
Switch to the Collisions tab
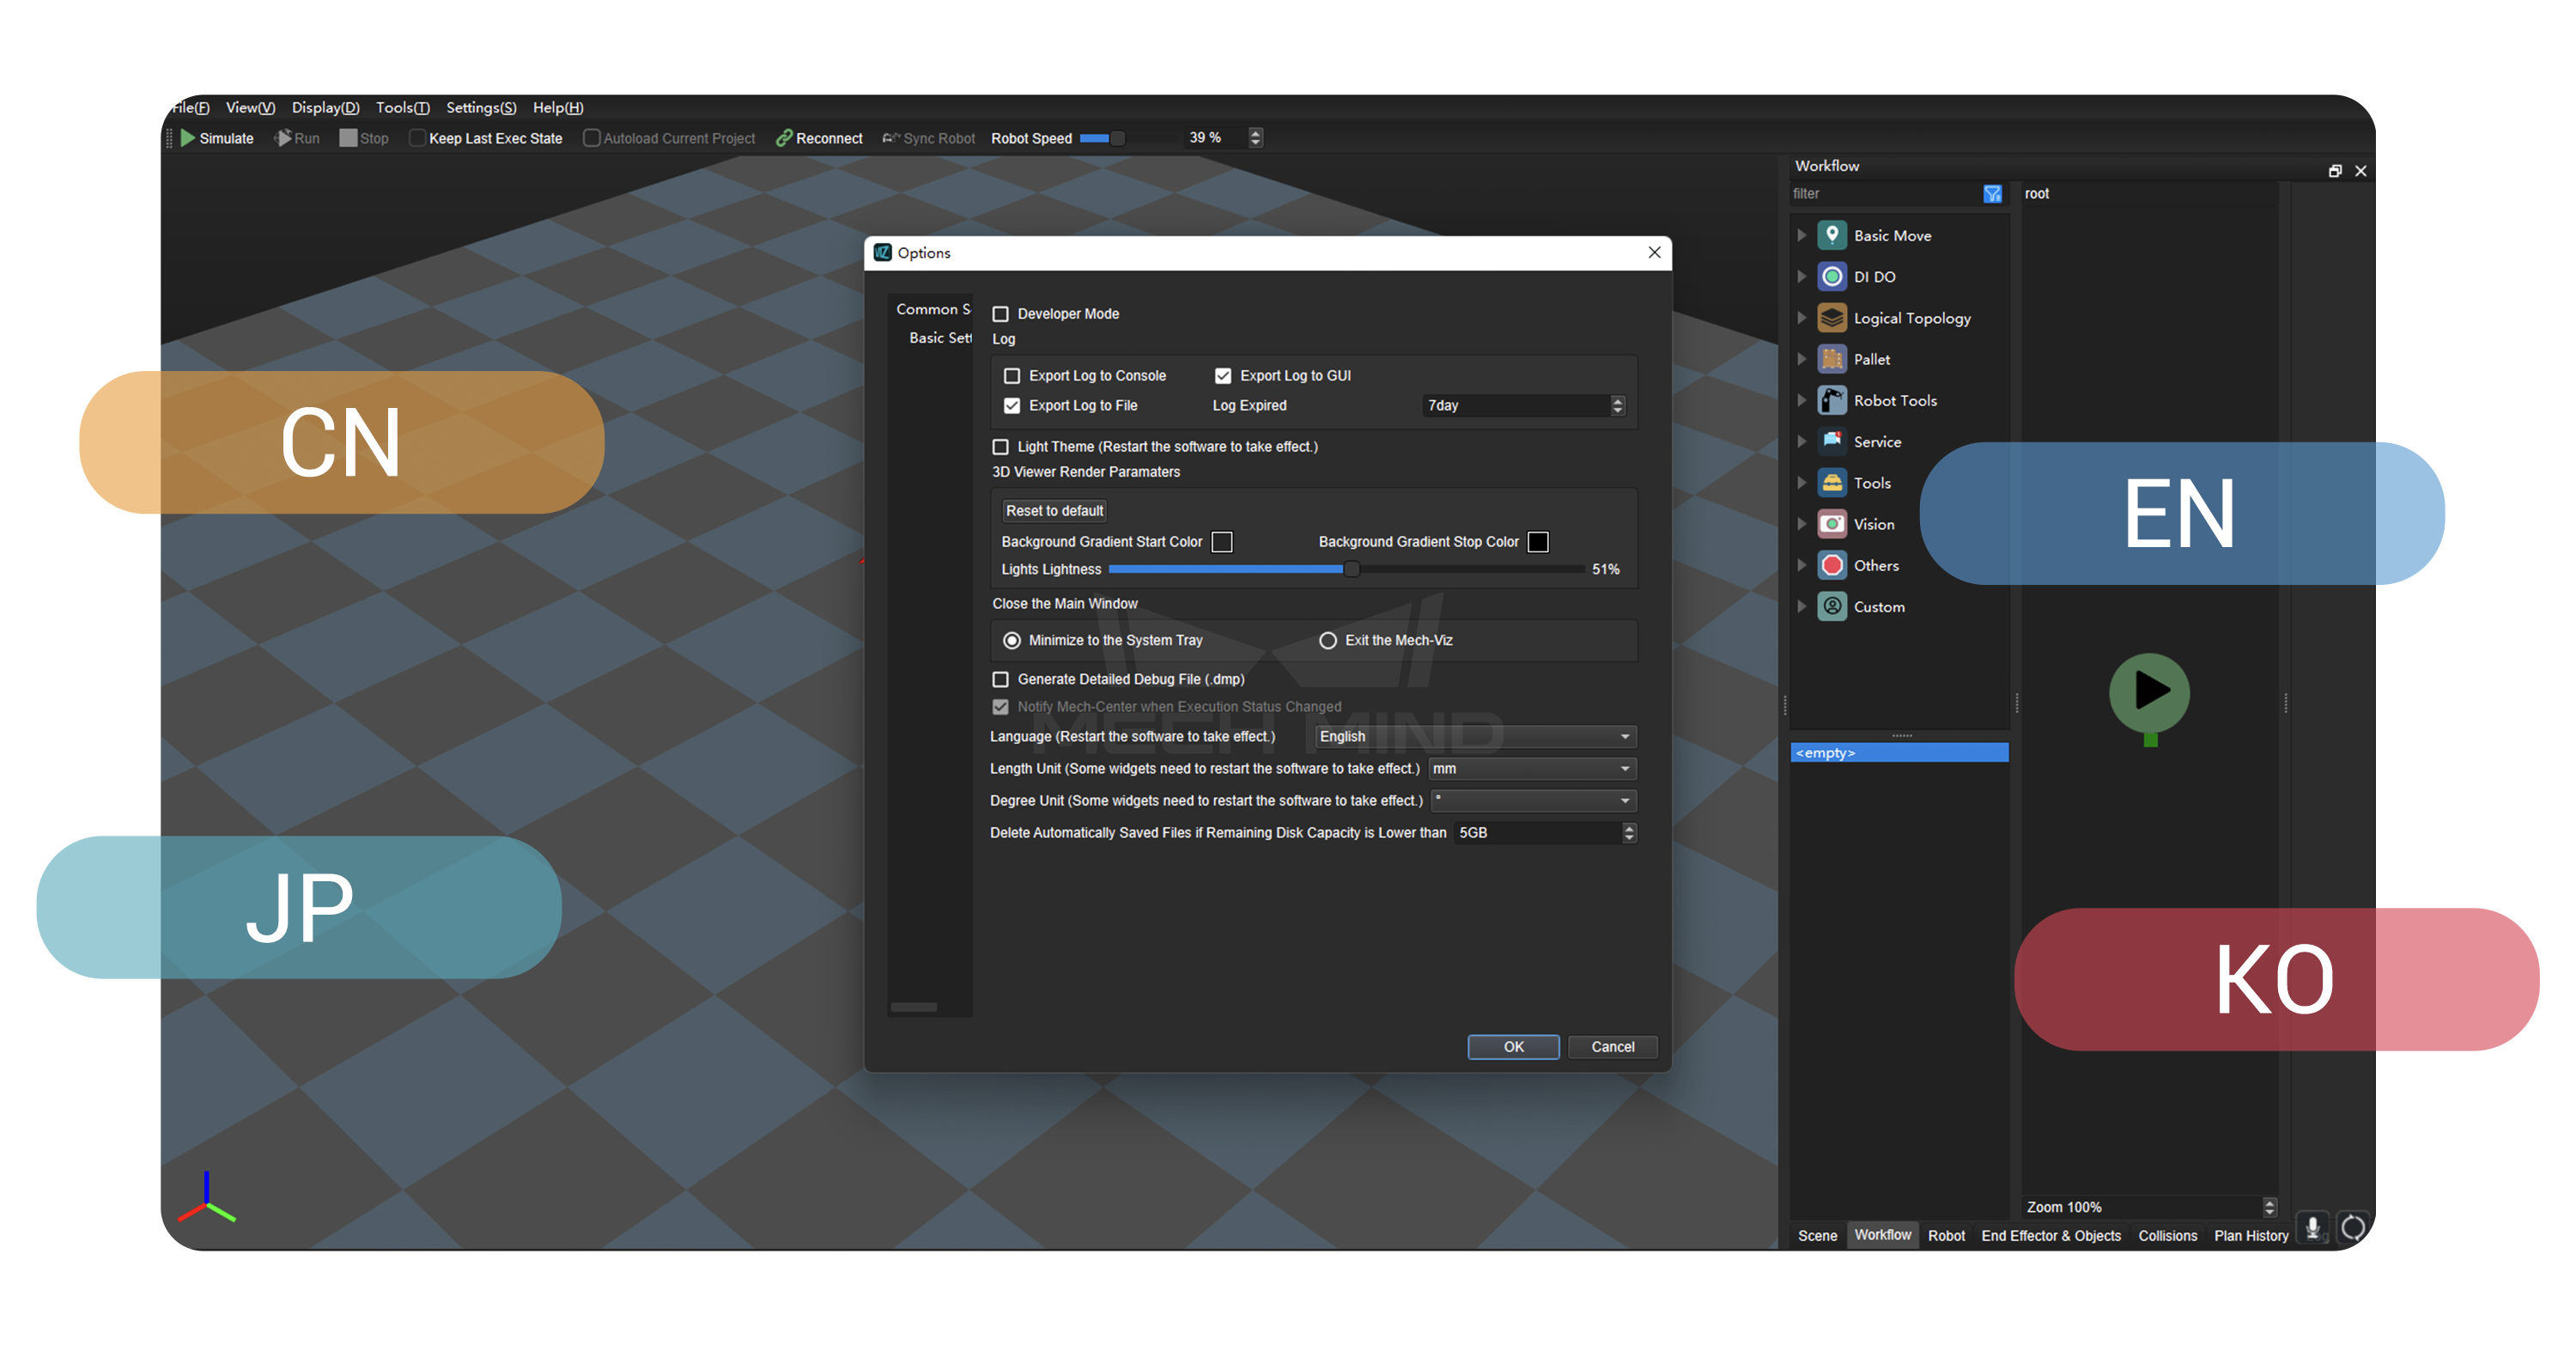(2167, 1235)
